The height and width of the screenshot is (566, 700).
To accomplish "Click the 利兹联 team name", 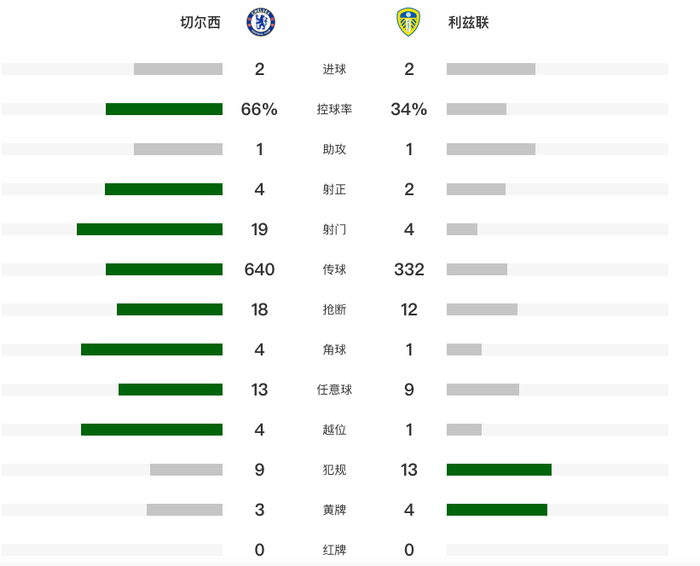I will tap(469, 22).
